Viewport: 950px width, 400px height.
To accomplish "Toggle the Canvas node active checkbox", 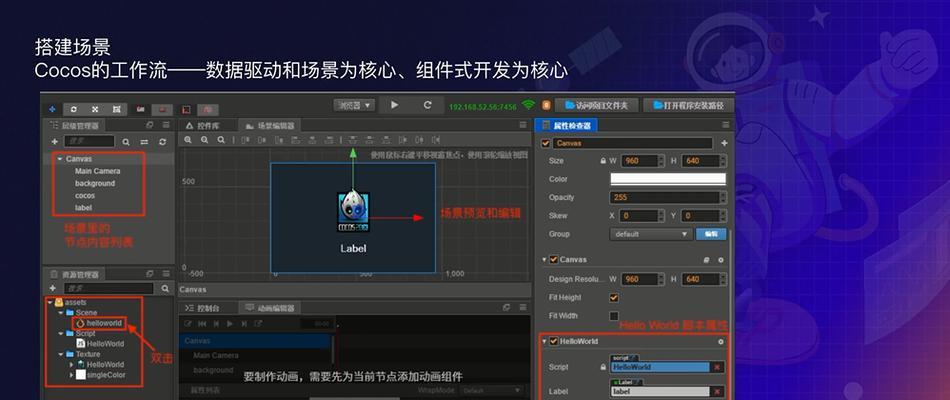I will point(545,144).
